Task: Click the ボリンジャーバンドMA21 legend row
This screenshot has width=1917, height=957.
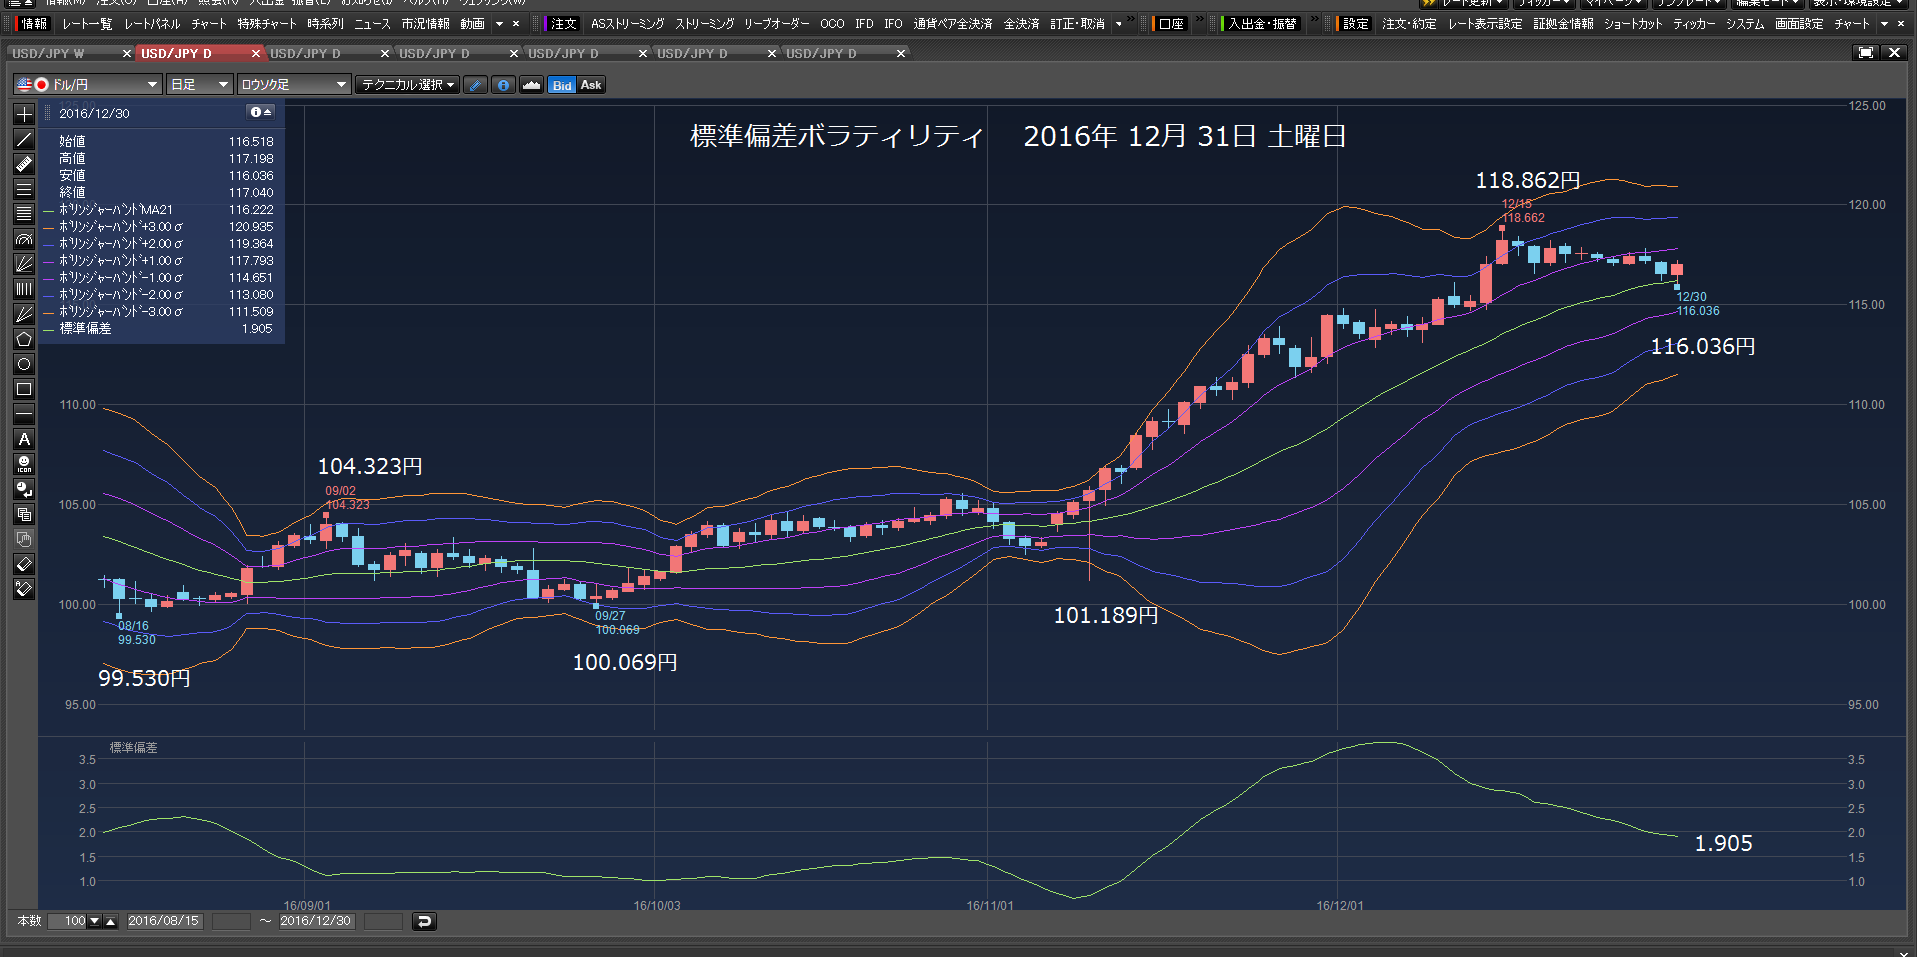Action: pos(160,210)
